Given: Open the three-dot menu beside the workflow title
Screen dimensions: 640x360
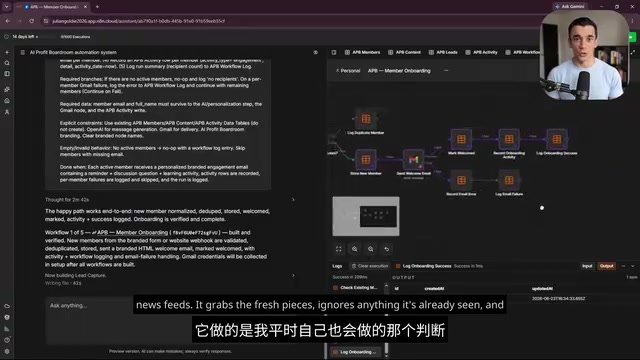Looking at the screenshot, I should pyautogui.click(x=446, y=71).
